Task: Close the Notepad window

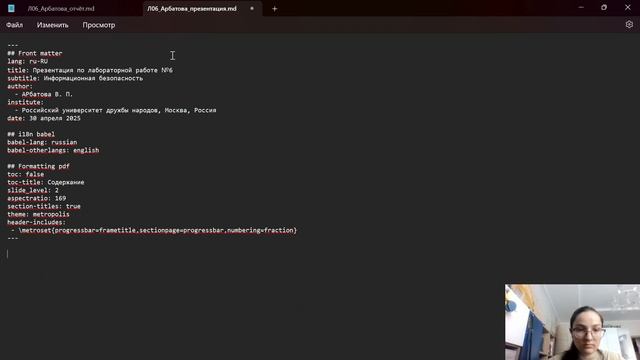Action: click(628, 8)
